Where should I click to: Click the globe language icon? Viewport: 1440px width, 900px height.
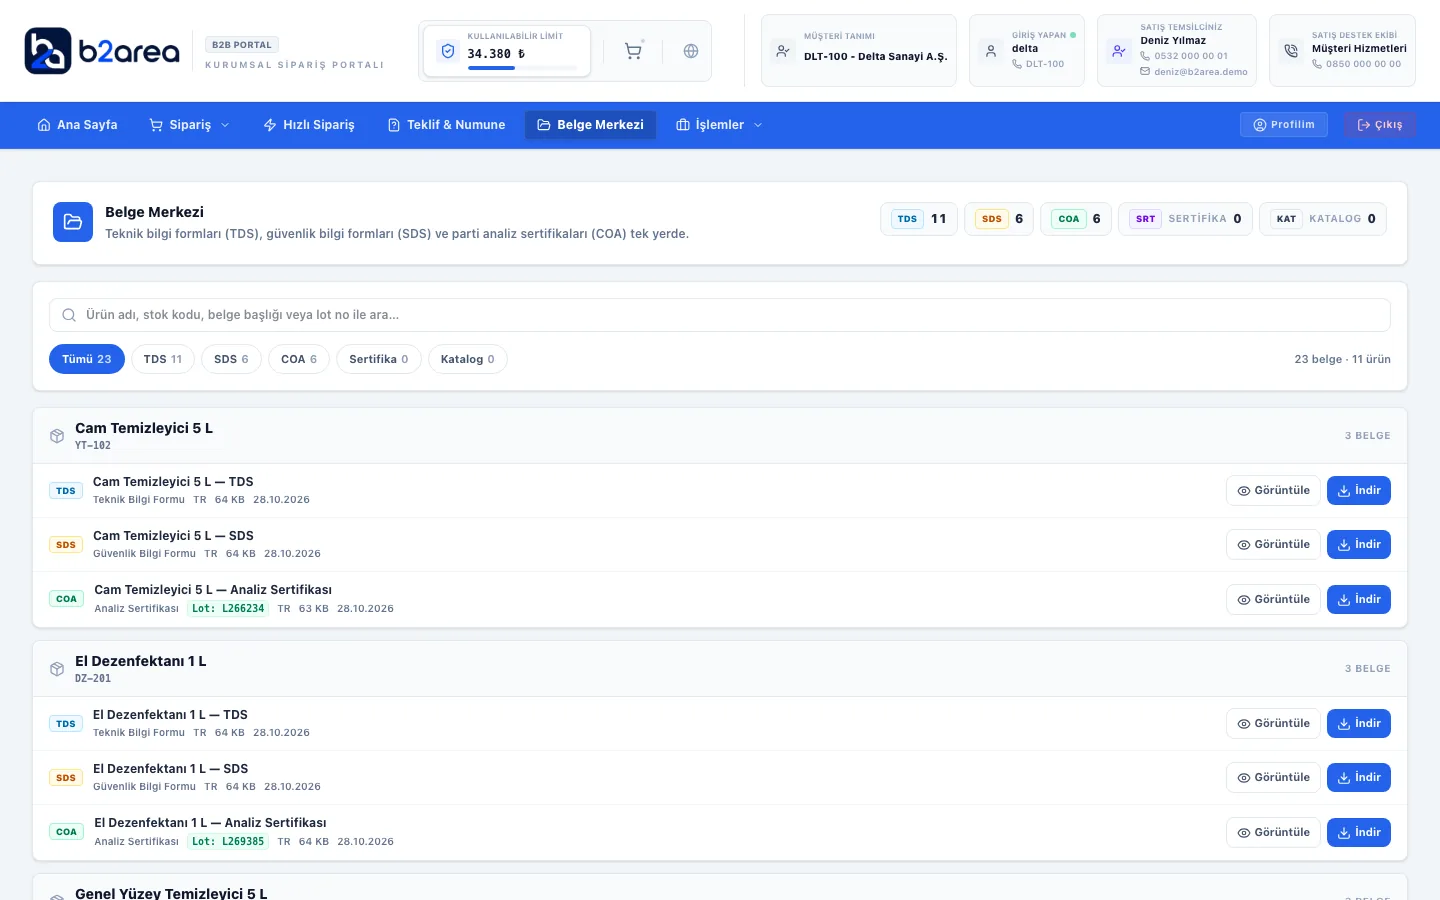point(691,51)
